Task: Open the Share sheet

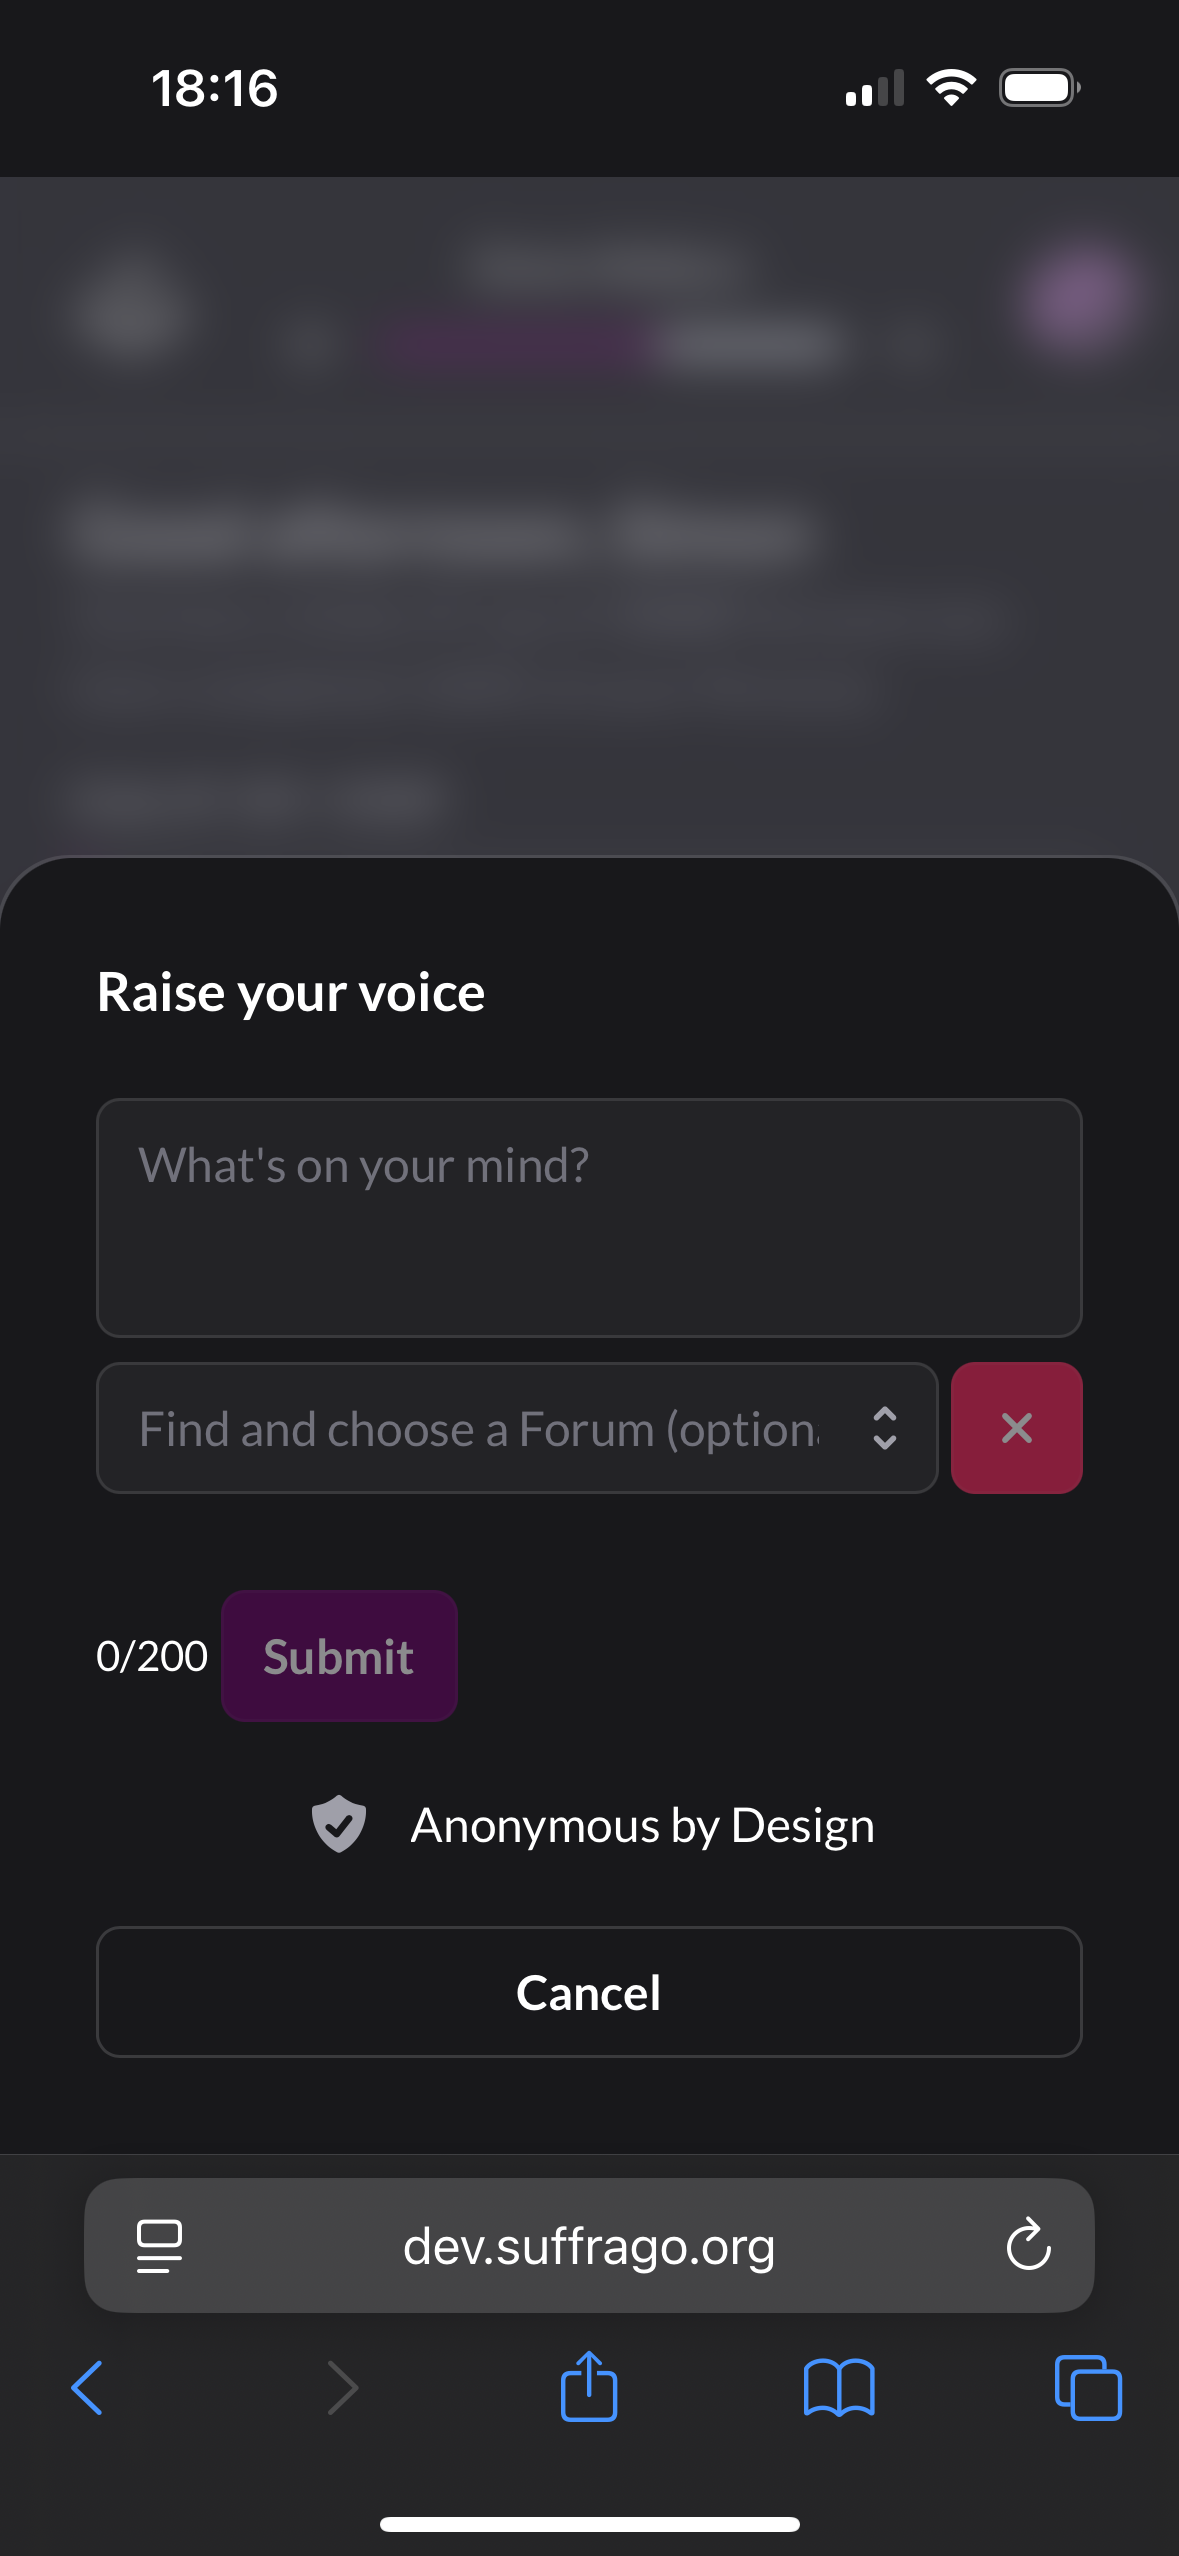Action: [589, 2386]
